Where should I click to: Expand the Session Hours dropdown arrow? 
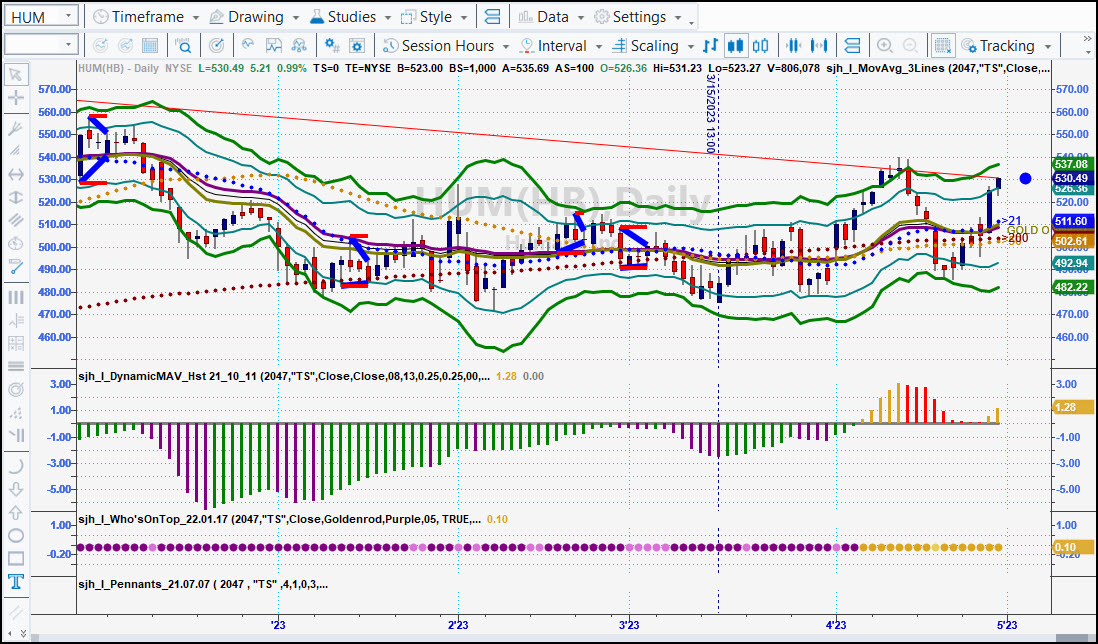coord(506,47)
